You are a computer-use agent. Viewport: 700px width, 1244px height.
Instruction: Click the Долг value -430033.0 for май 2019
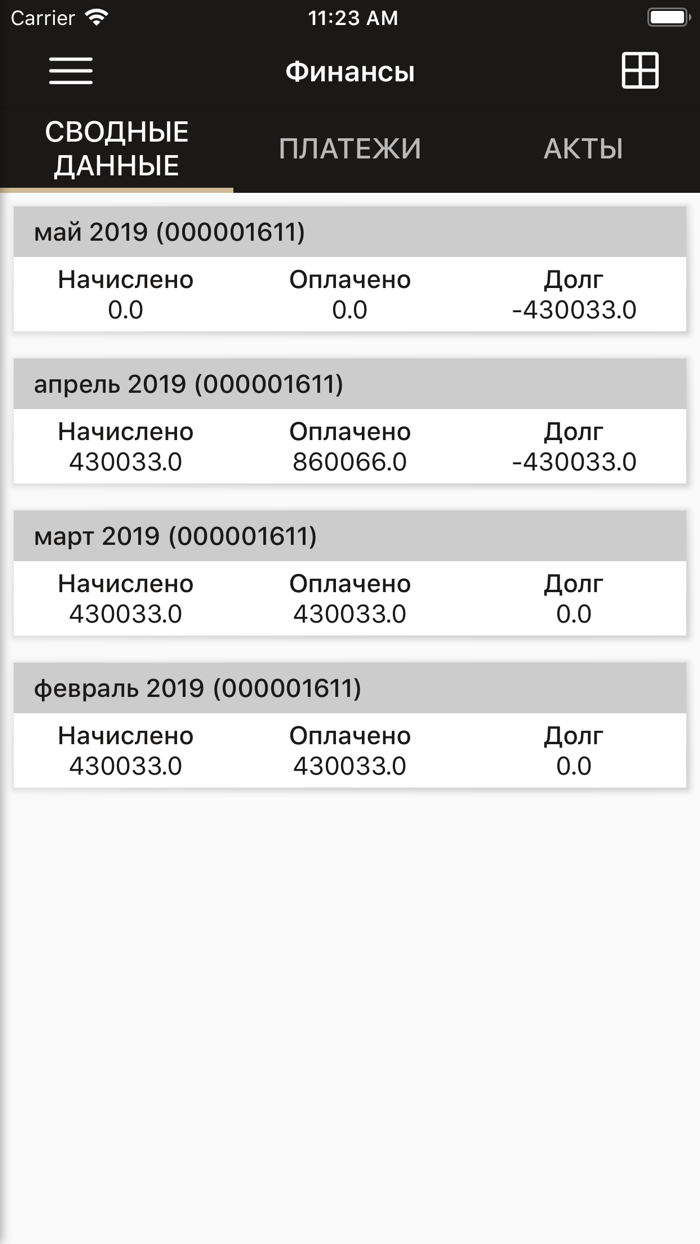574,310
